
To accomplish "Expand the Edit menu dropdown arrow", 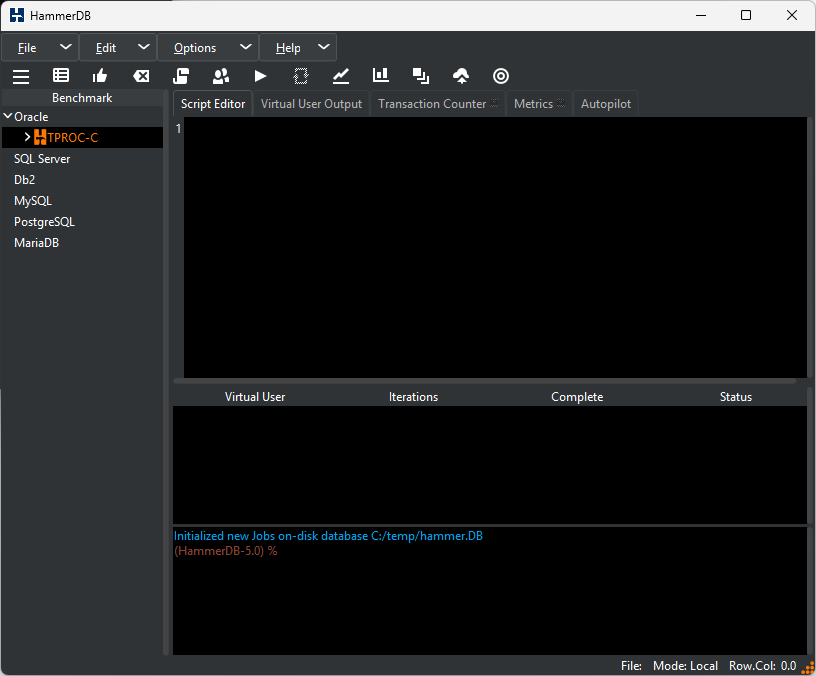I will 144,47.
